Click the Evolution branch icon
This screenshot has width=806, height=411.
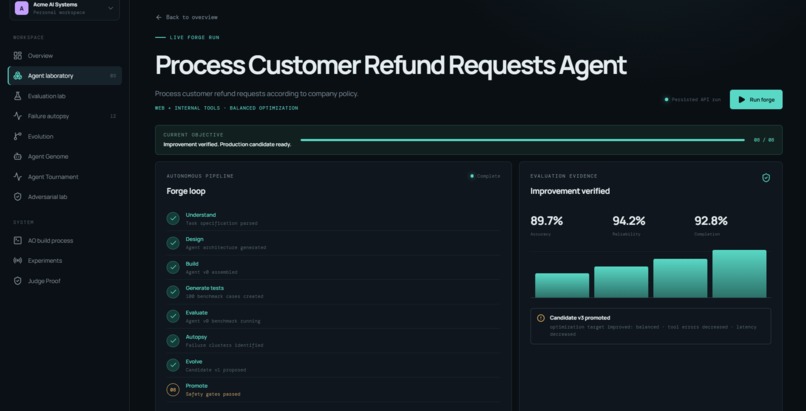[17, 136]
